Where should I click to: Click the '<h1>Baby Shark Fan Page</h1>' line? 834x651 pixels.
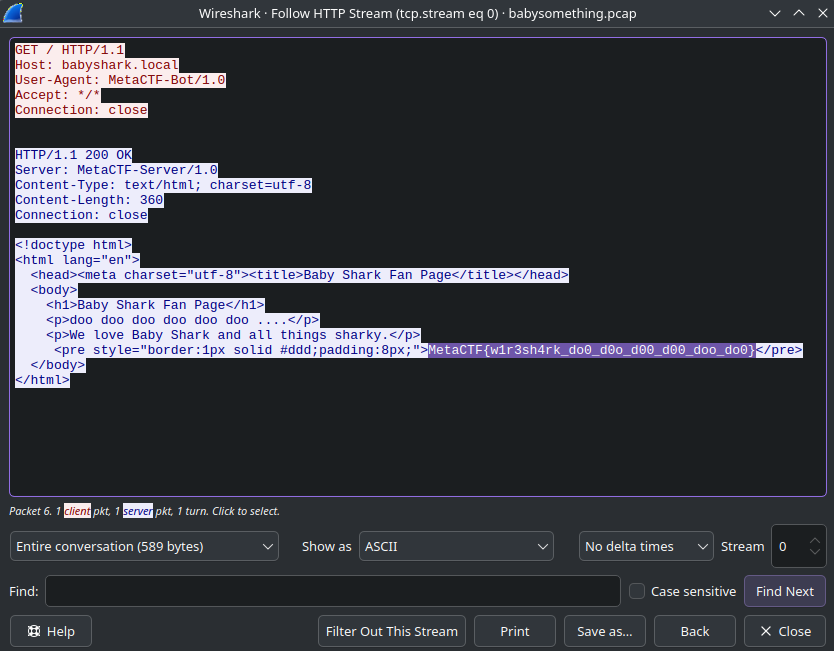click(155, 305)
